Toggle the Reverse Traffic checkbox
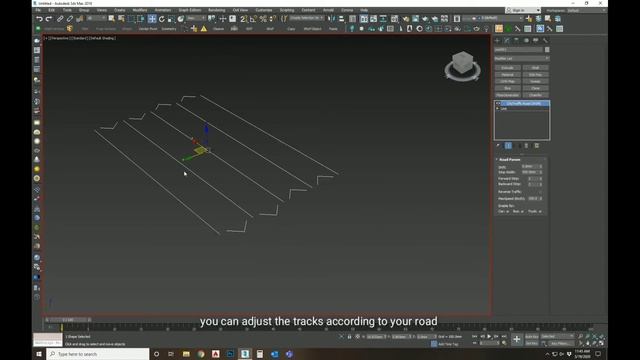Screen dimensions: 640x360 [x=541, y=191]
